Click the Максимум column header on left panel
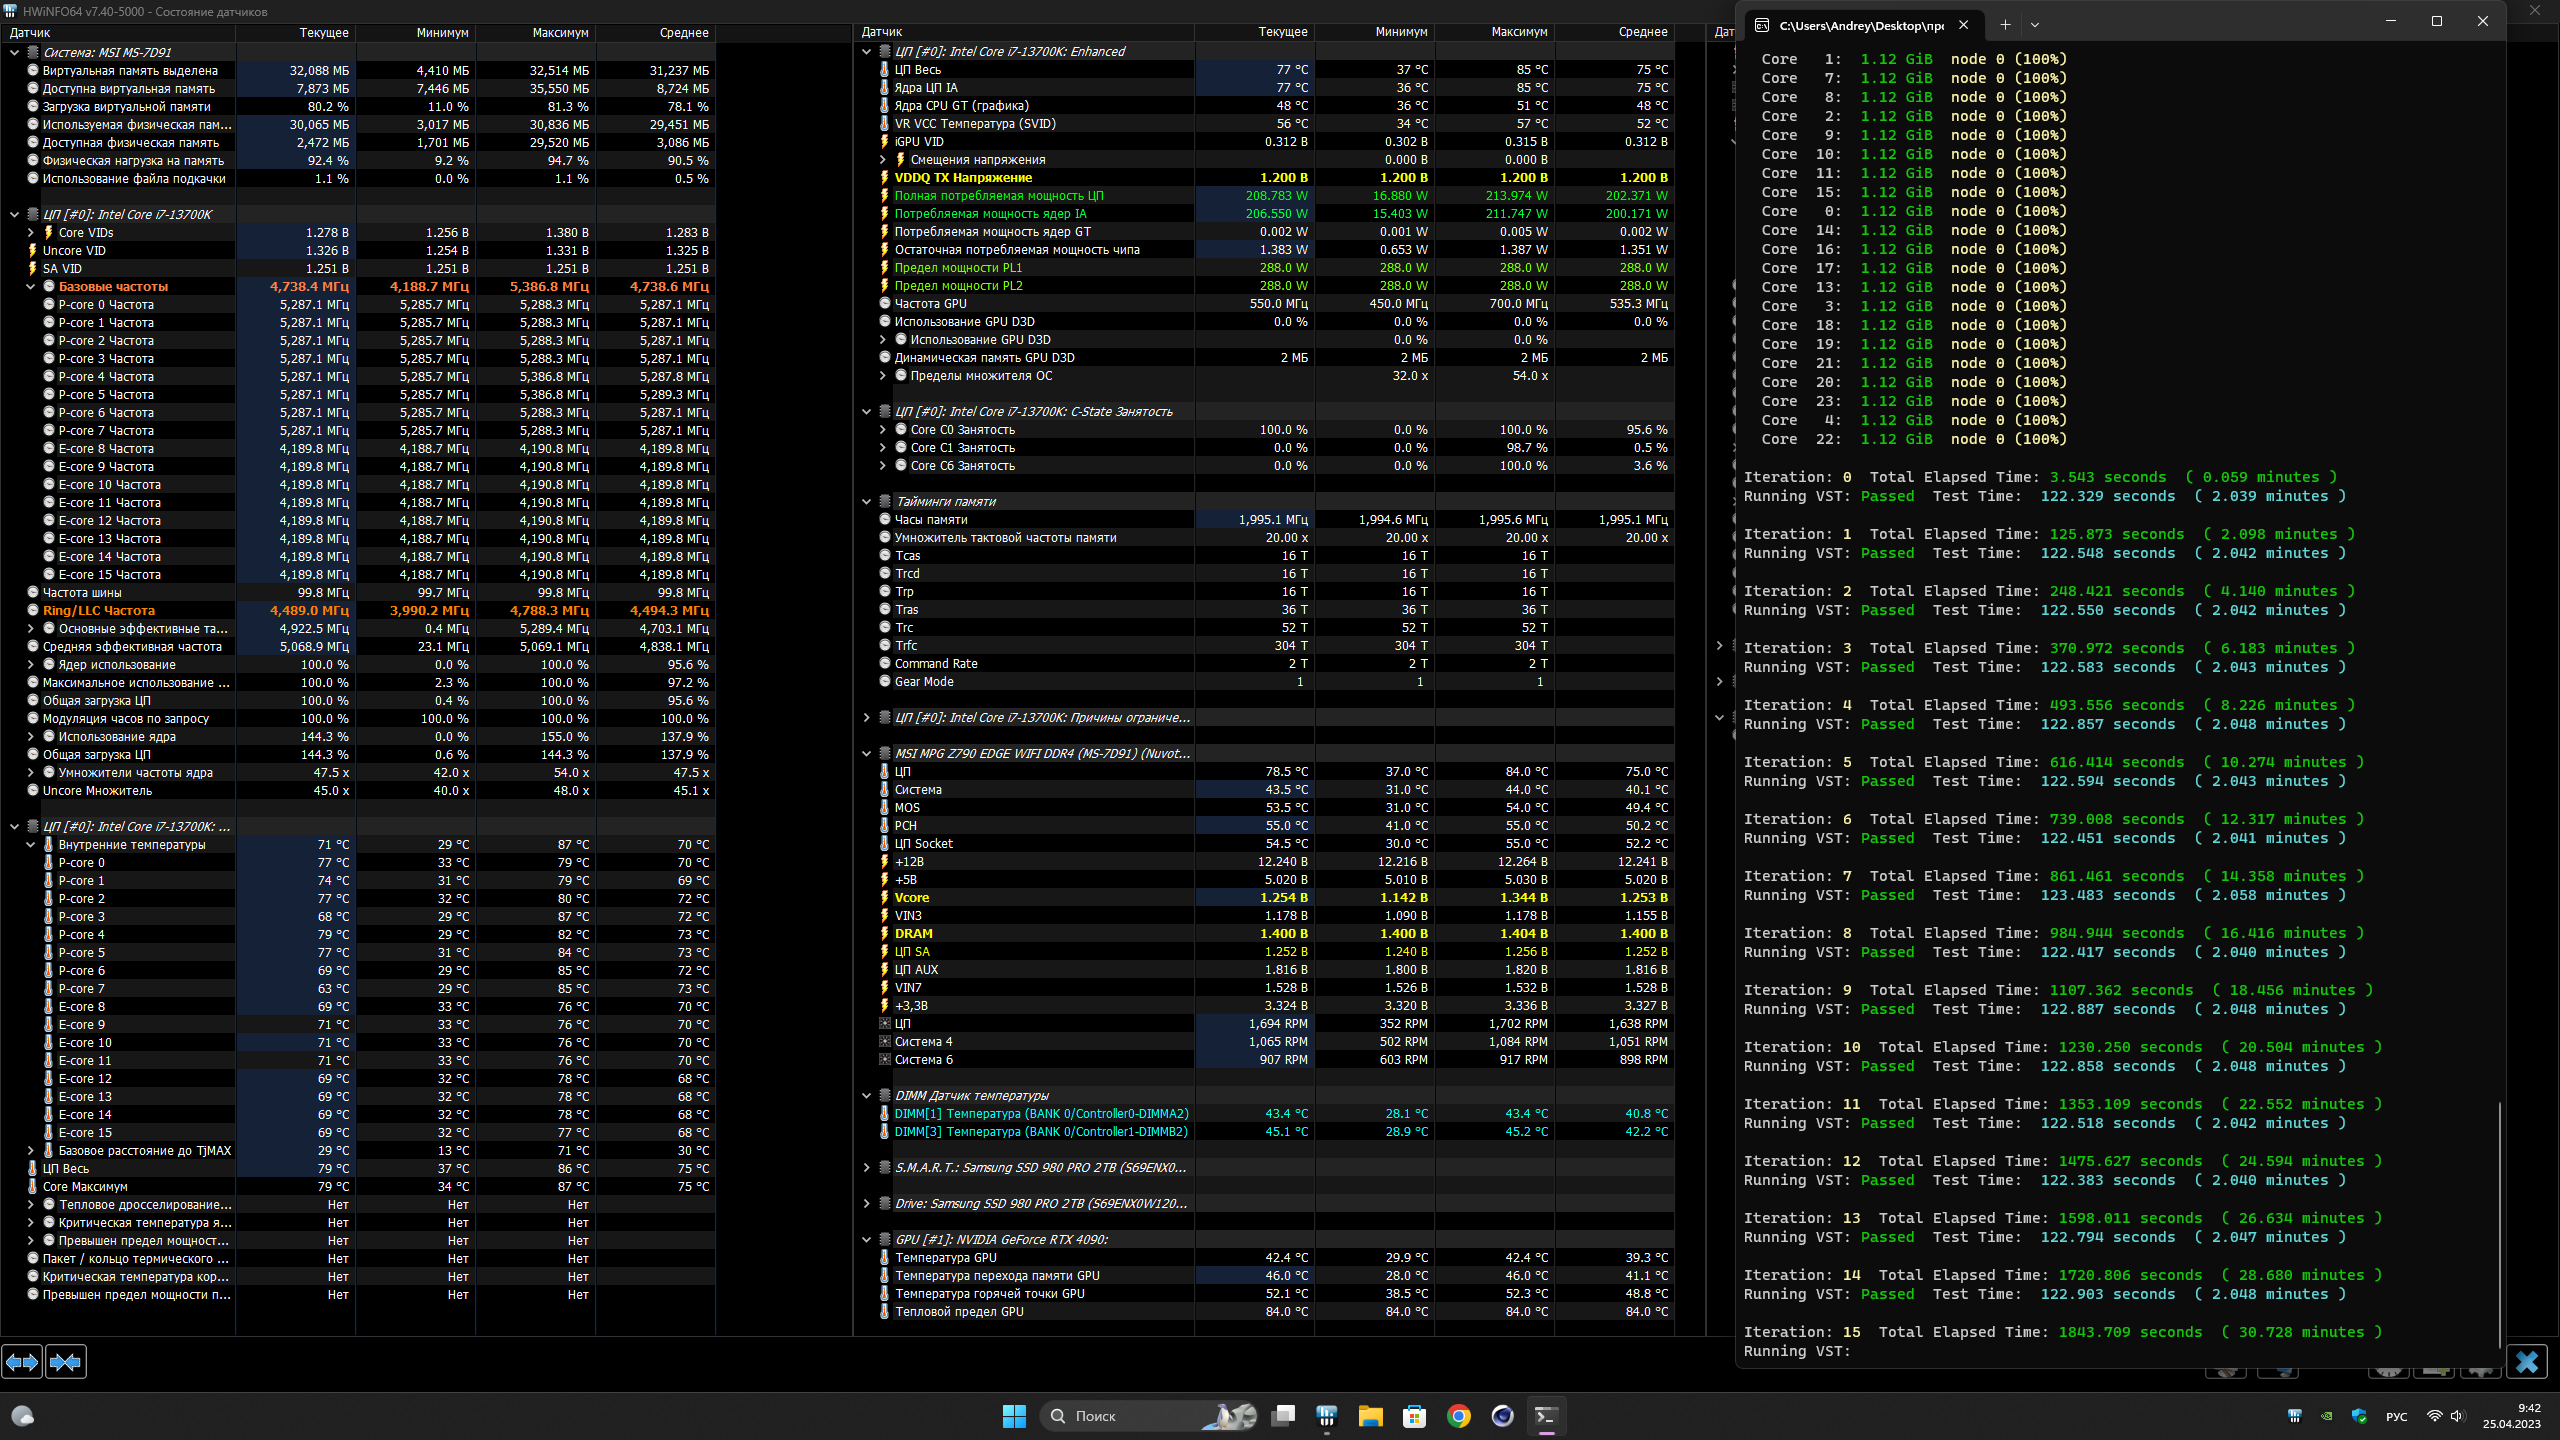Image resolution: width=2560 pixels, height=1440 pixels. (559, 33)
